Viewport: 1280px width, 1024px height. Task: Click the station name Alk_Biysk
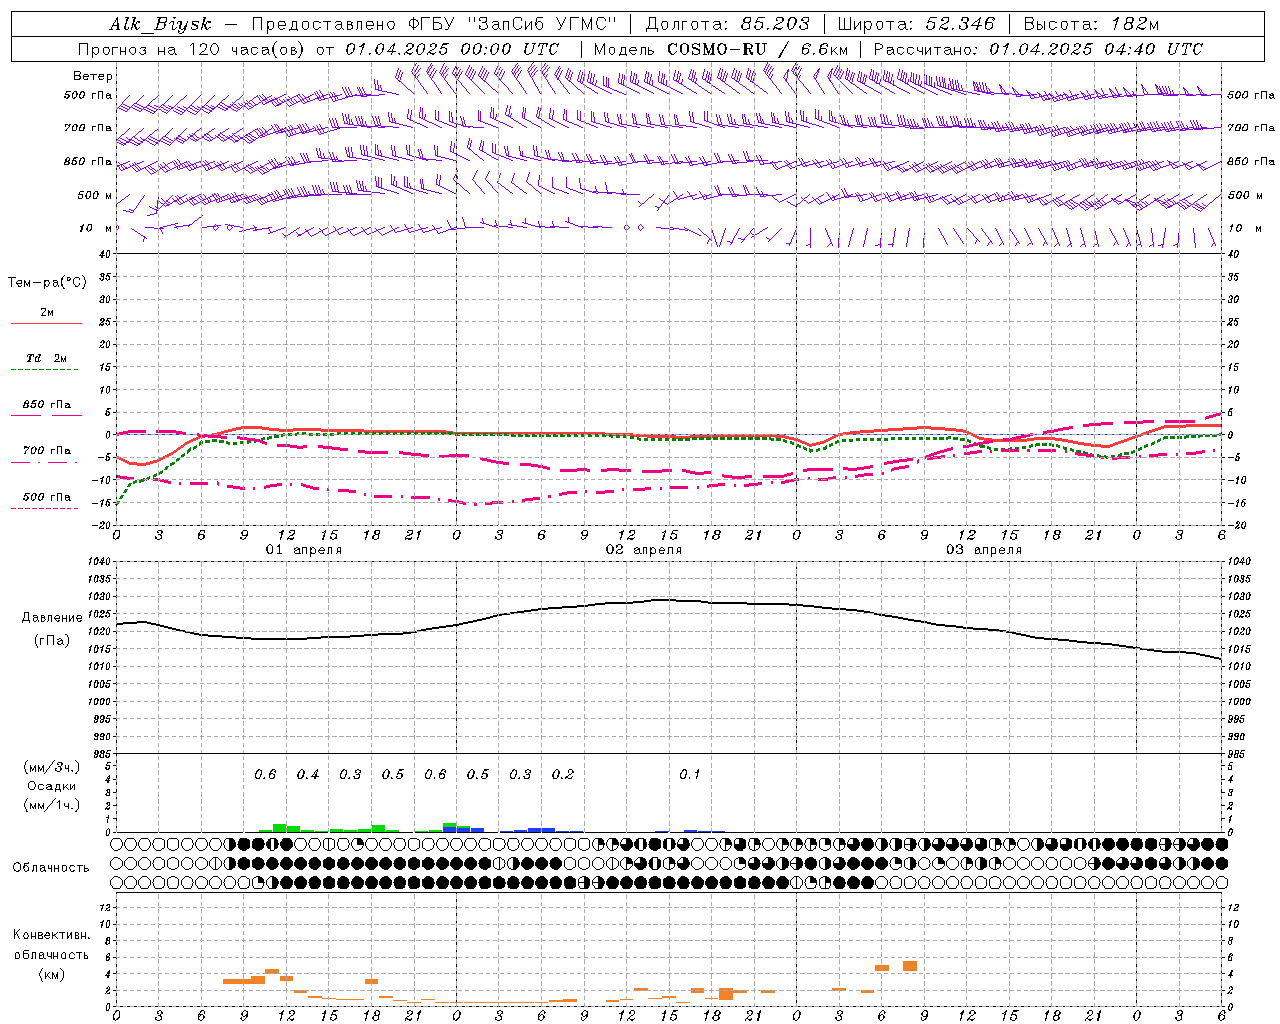(161, 25)
